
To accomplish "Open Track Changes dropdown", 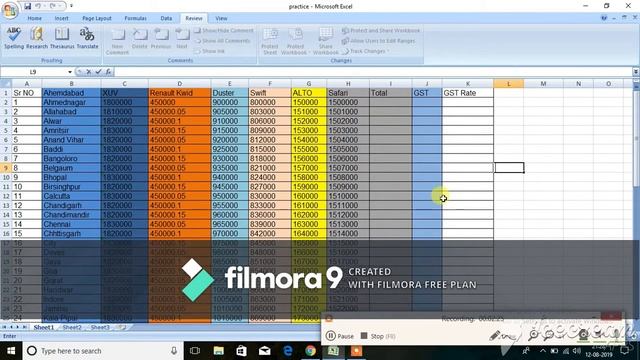I will [x=366, y=51].
